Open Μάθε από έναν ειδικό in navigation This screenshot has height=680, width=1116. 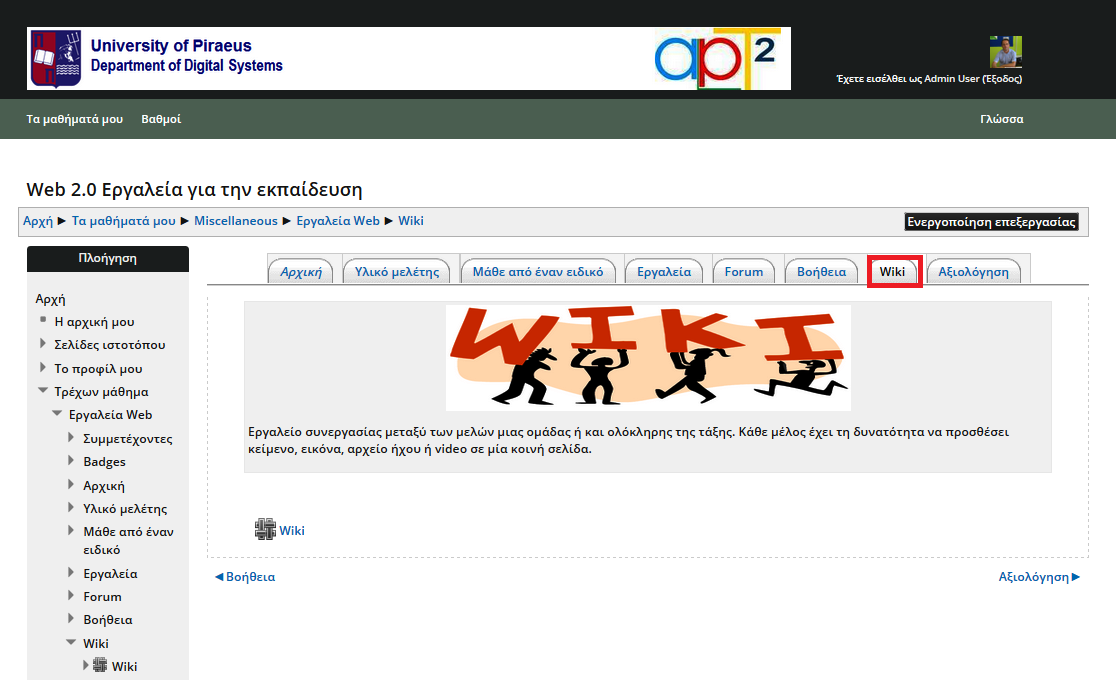(x=128, y=540)
